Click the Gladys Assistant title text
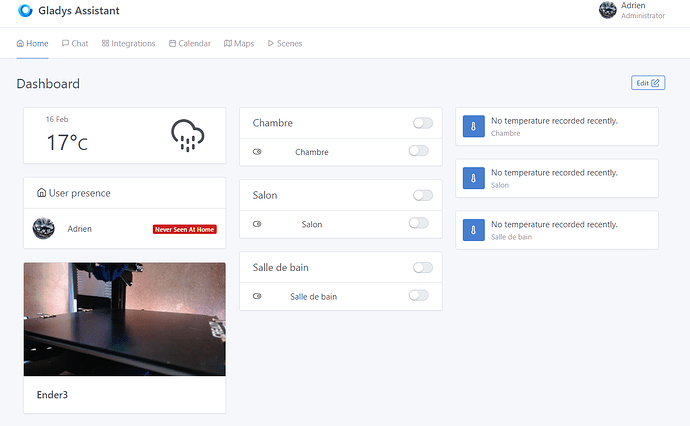This screenshot has height=426, width=690. [x=79, y=11]
